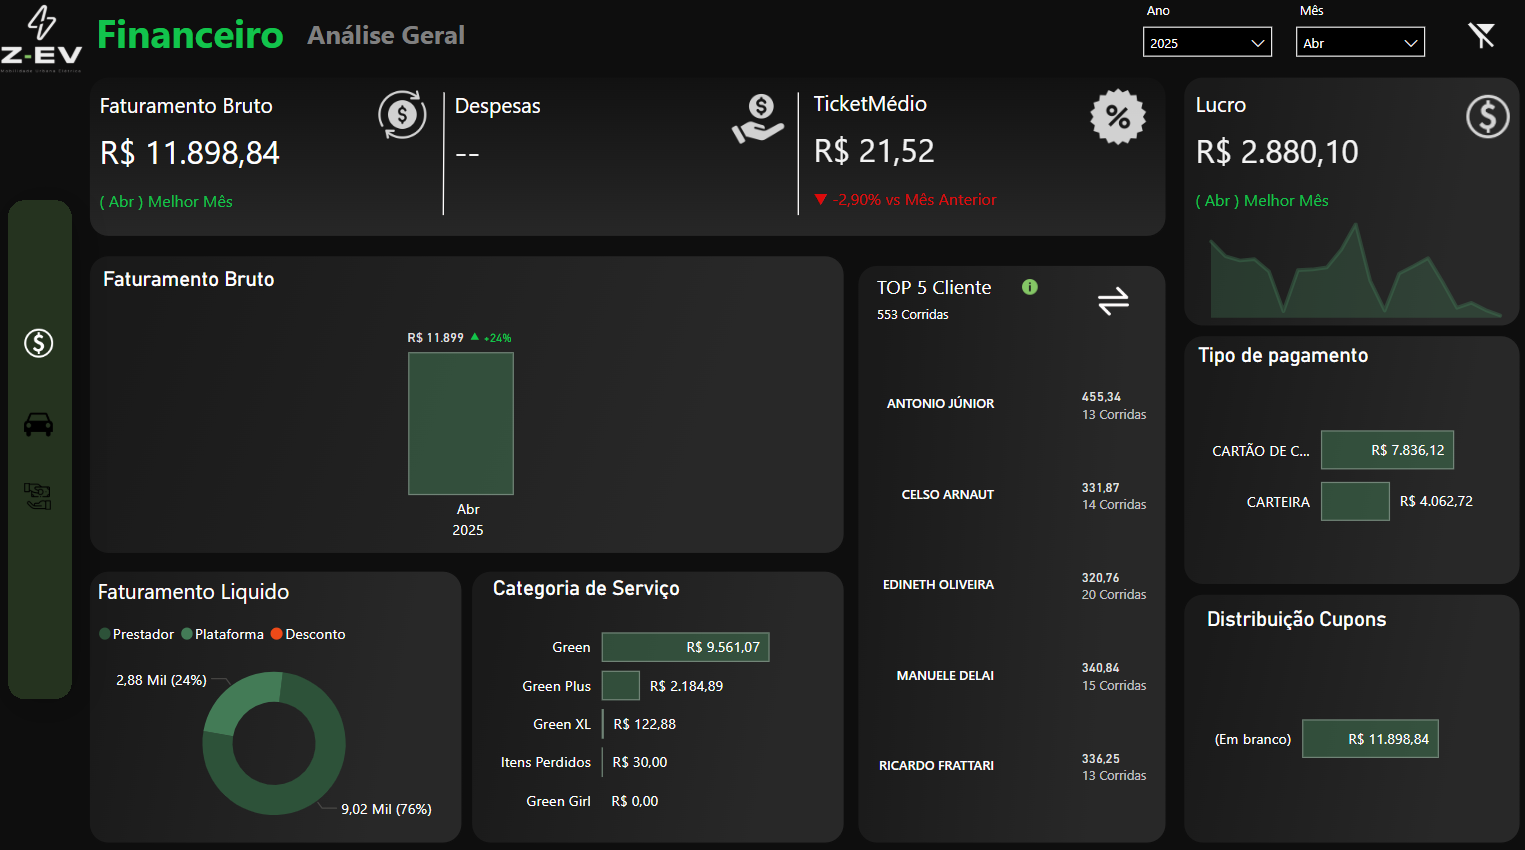Select the Green category bar R$ 9.561,07
Screen dimensions: 1525x850
point(685,647)
